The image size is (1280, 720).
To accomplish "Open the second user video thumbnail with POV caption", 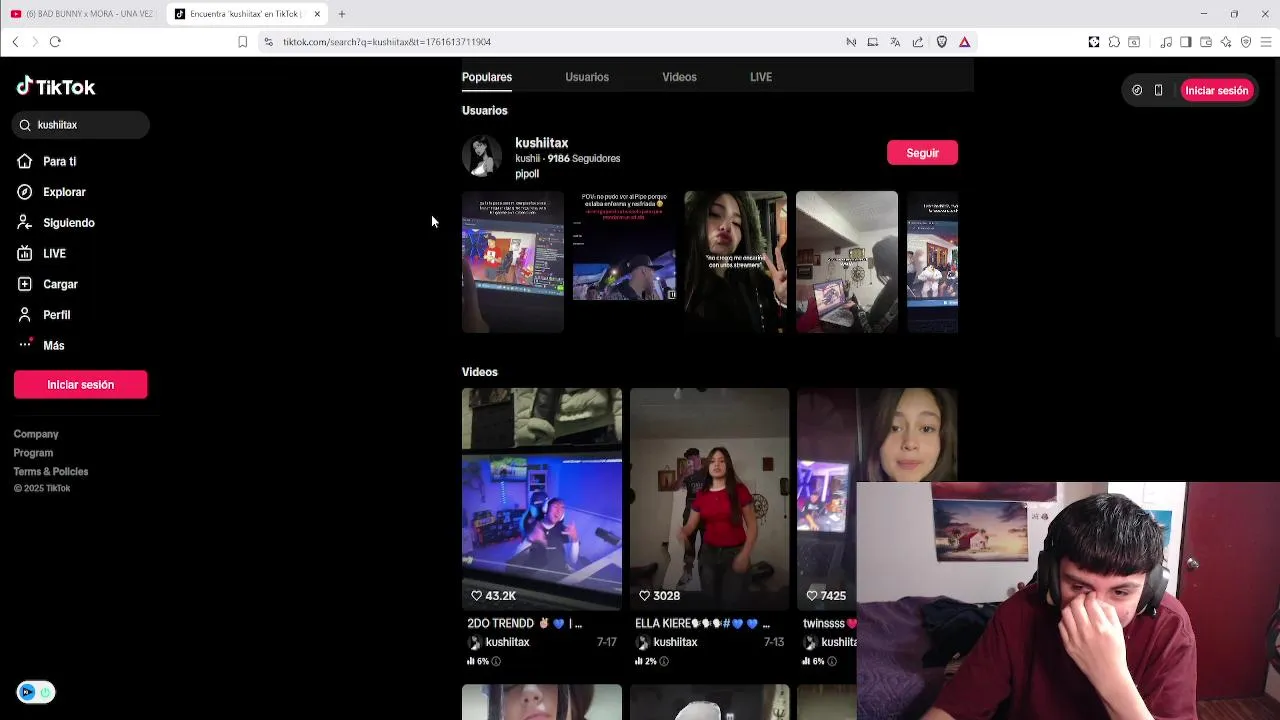I will click(624, 262).
